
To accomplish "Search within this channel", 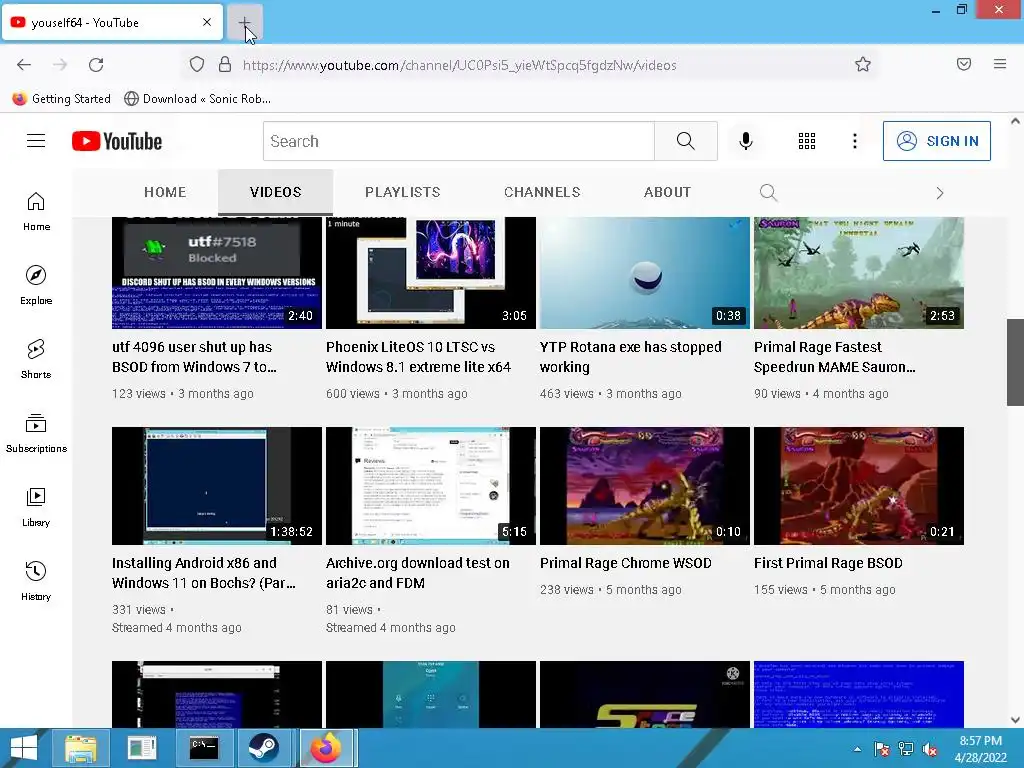I will 769,192.
